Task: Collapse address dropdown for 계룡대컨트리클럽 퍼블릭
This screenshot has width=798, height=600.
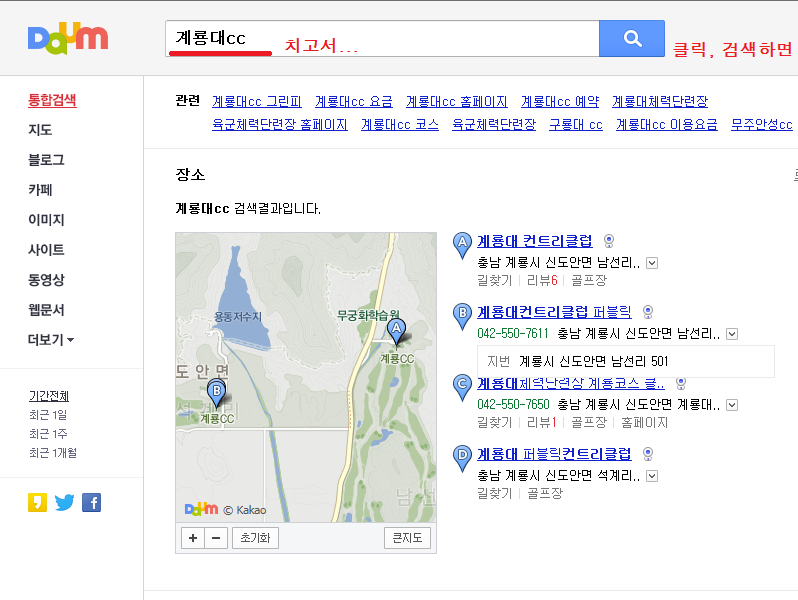Action: (732, 334)
